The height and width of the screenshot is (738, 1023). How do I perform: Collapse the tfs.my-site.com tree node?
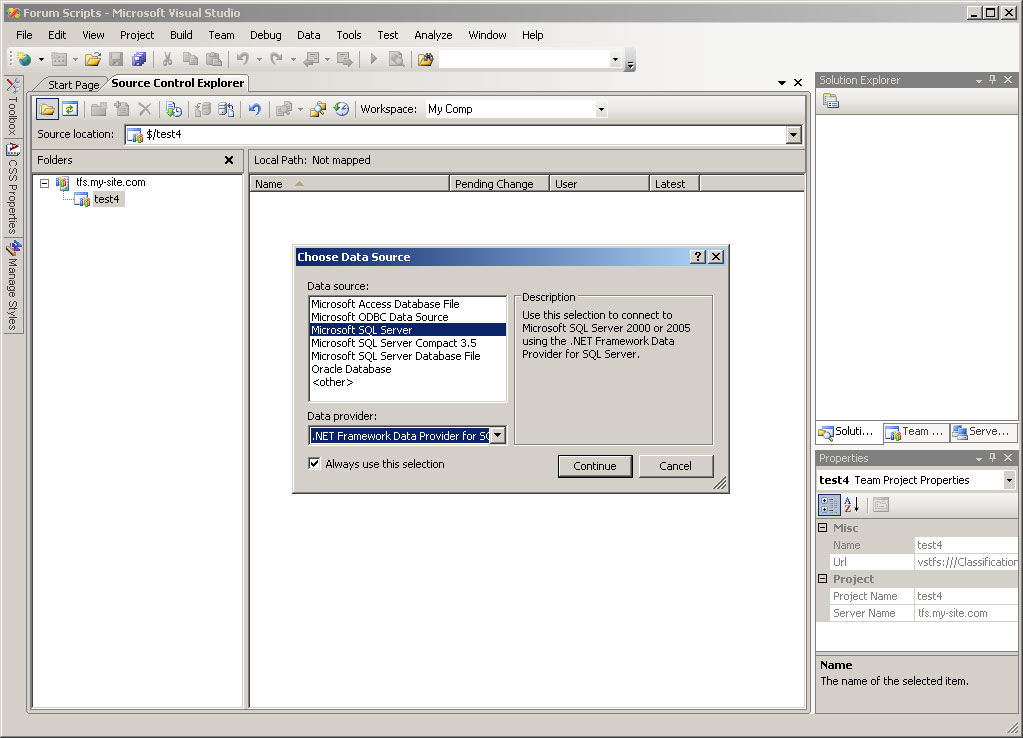pyautogui.click(x=44, y=183)
